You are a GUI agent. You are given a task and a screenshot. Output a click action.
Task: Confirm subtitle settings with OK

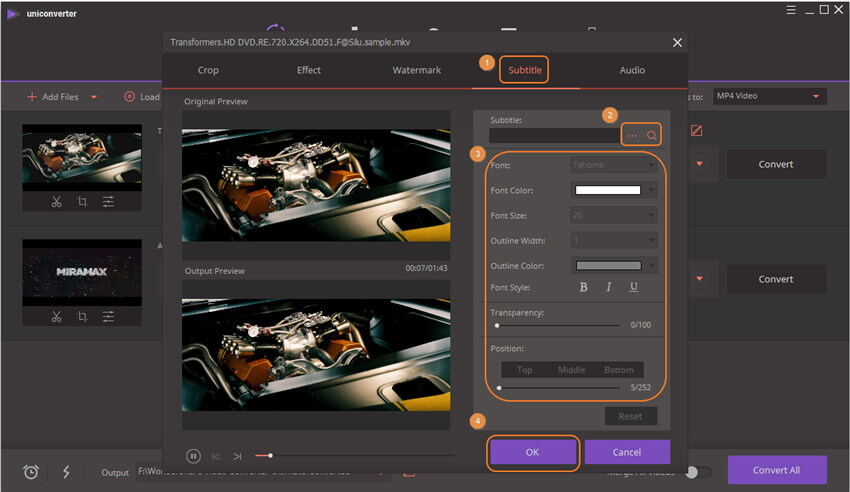[x=532, y=452]
